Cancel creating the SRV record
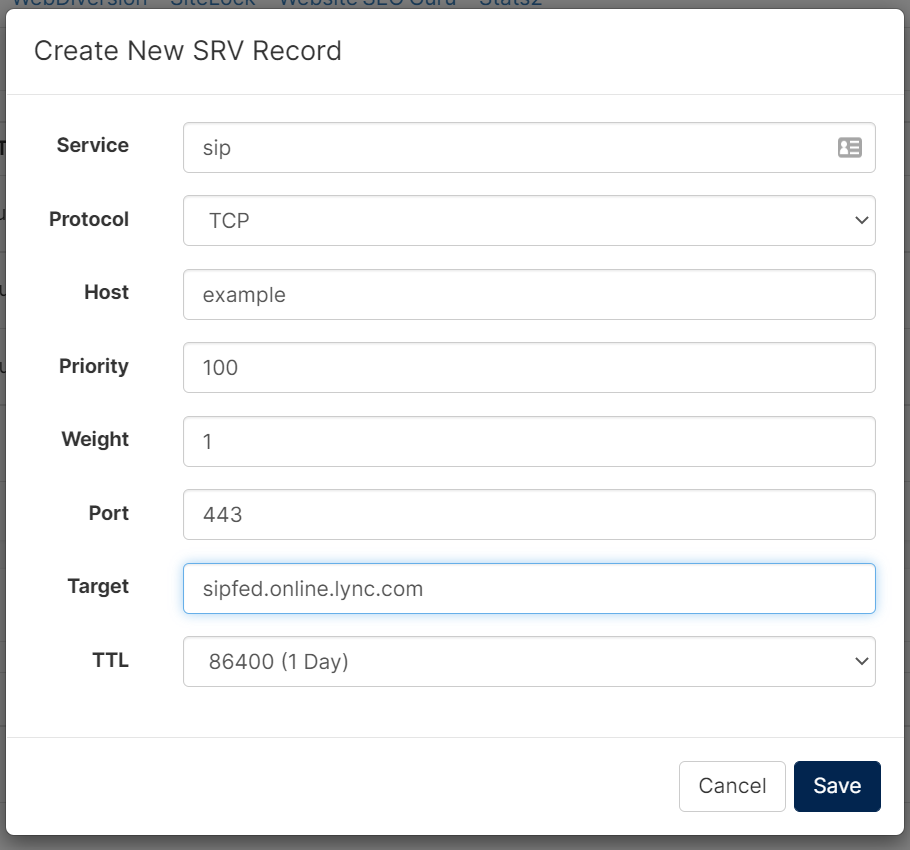This screenshot has width=910, height=850. (x=732, y=786)
